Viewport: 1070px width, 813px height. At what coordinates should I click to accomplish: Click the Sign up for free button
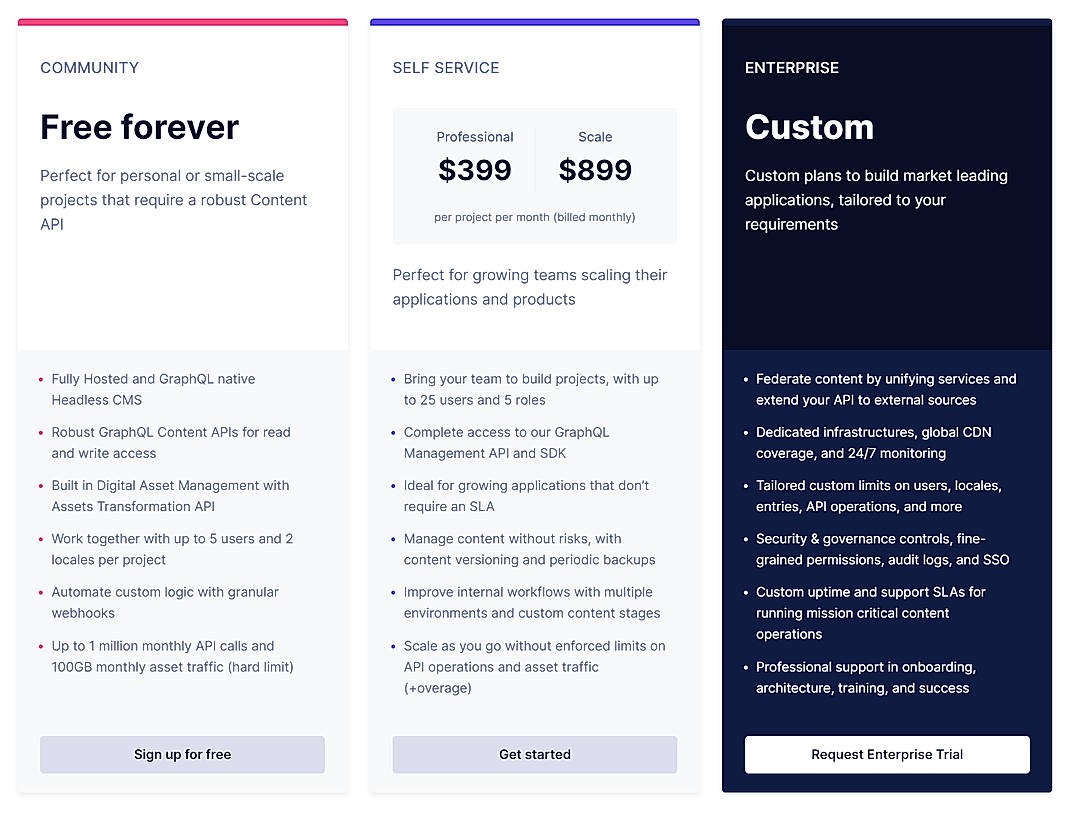coord(181,754)
